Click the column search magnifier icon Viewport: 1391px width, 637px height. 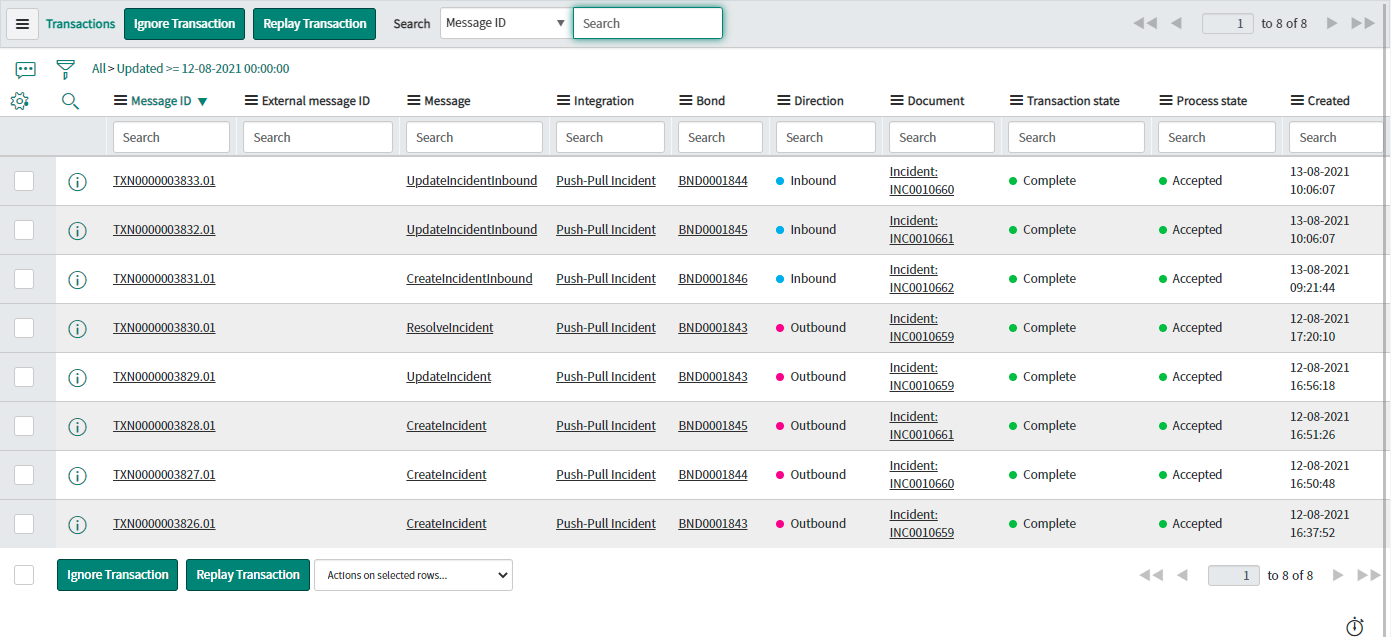point(70,101)
